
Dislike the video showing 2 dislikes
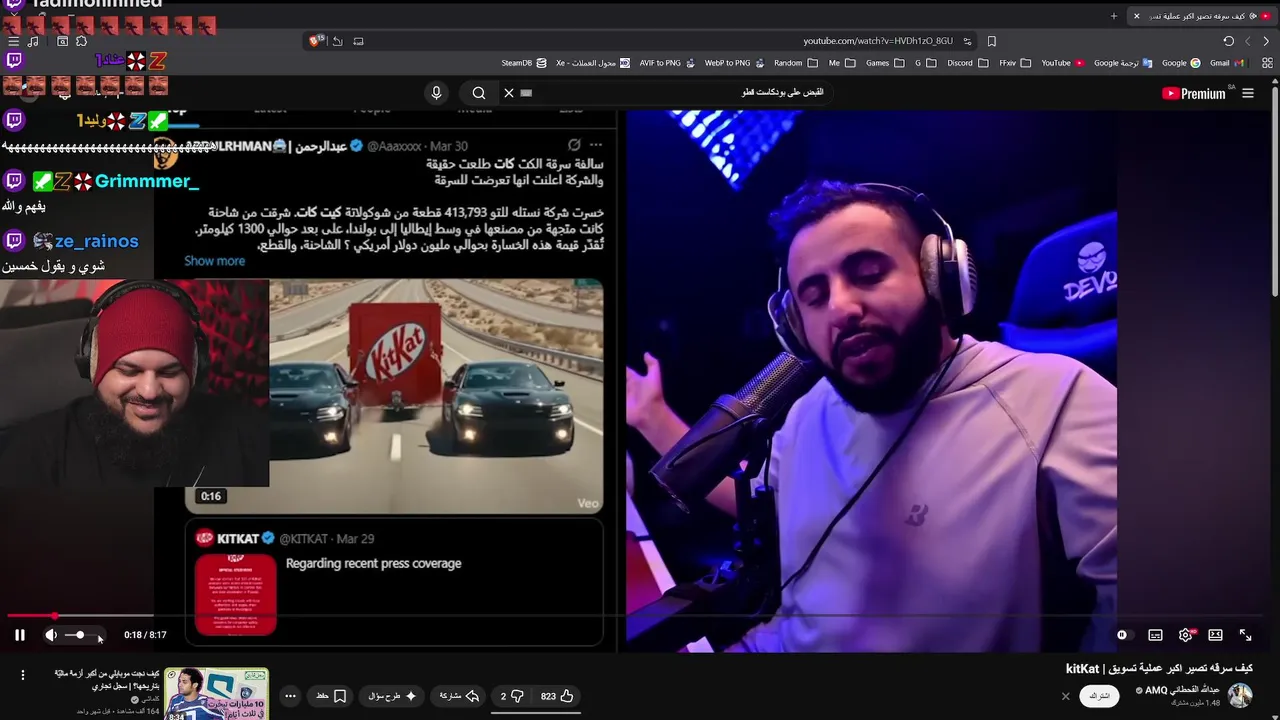pyautogui.click(x=512, y=696)
